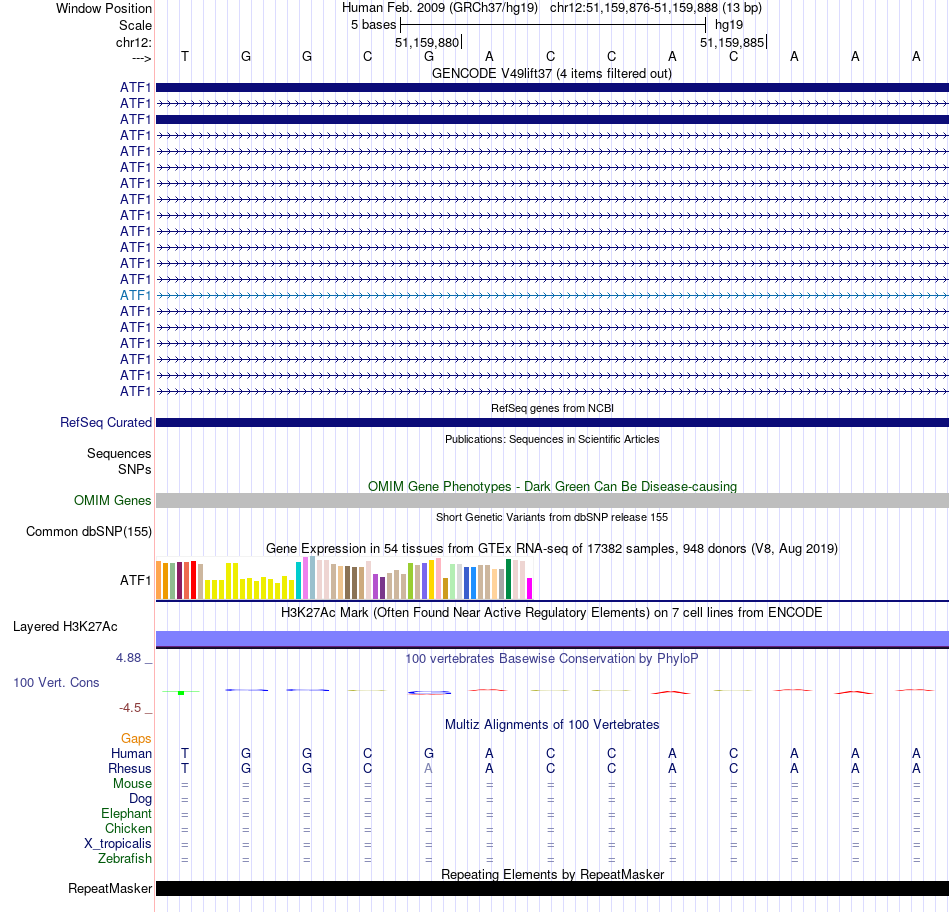
Task: Select the light-blue highlighted ATF1 transcript label
Action: pos(135,295)
